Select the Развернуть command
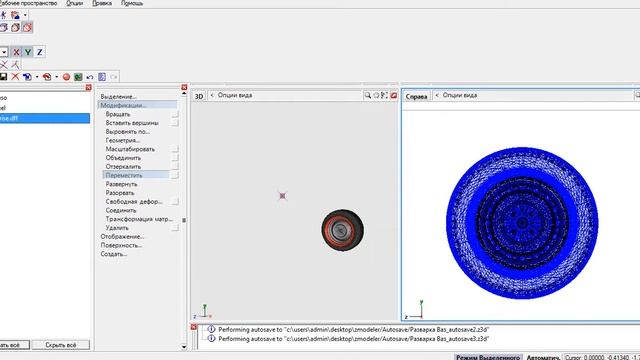This screenshot has height=360, width=640. tap(121, 184)
